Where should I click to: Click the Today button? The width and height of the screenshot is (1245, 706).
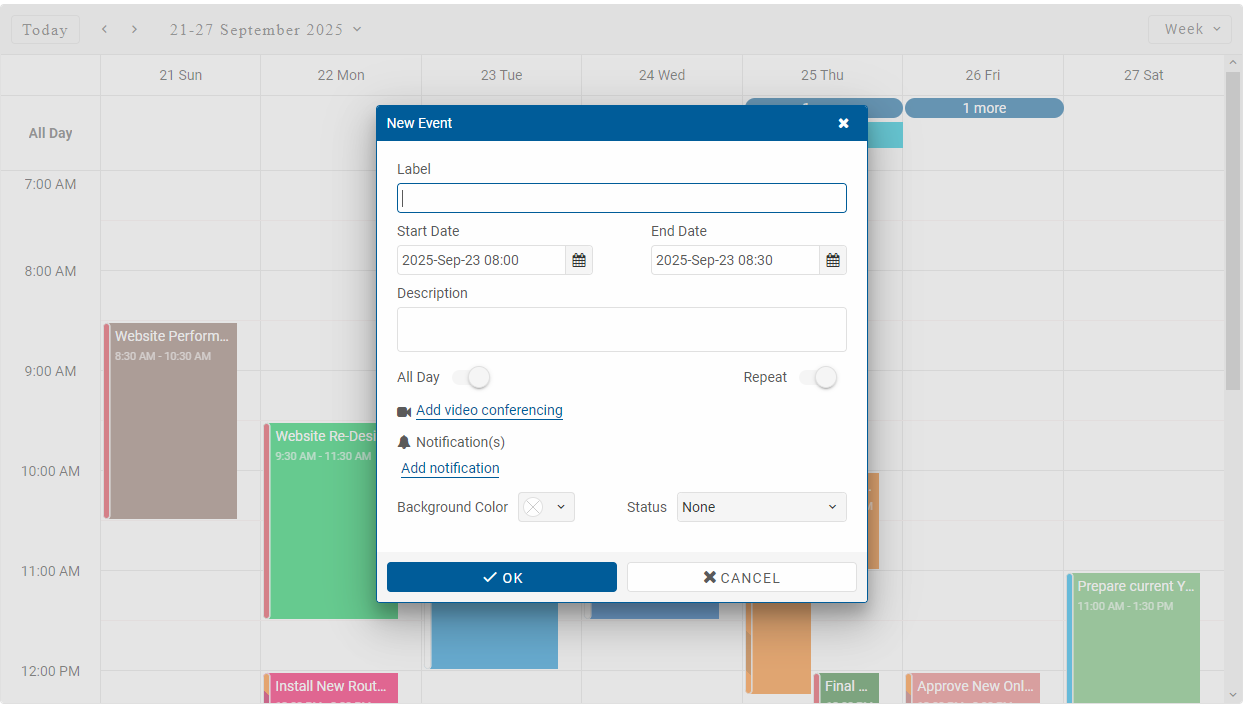45,29
